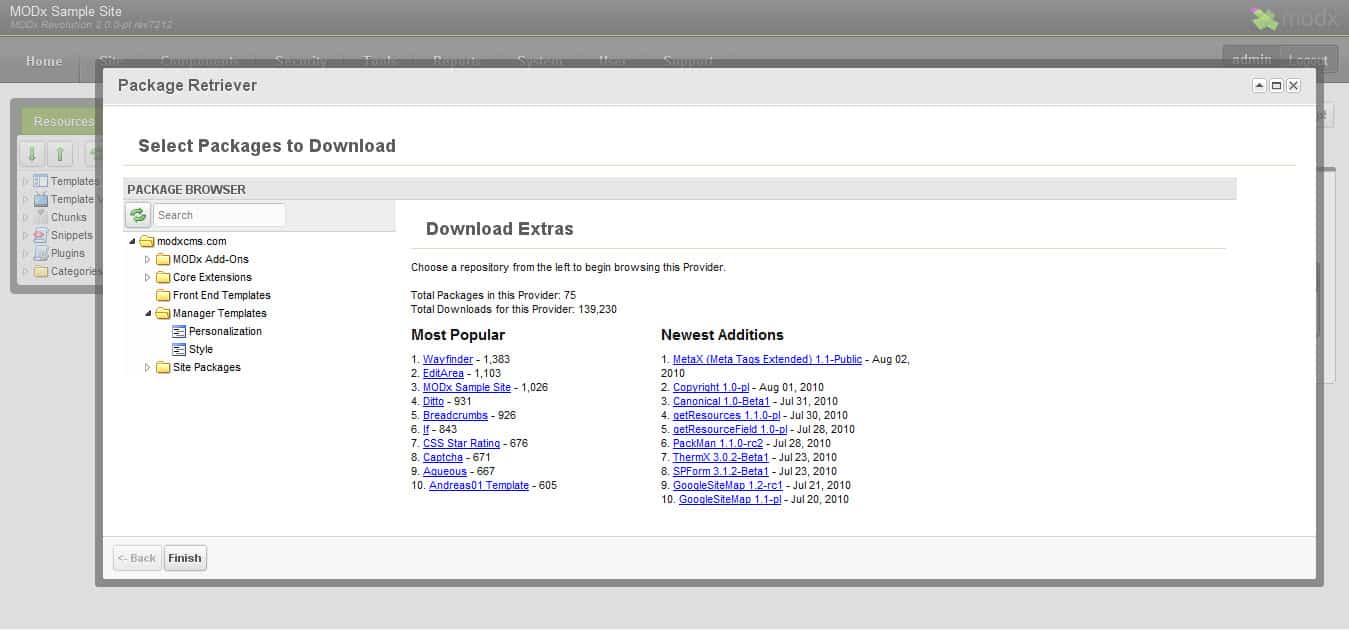Open the Andreas01 Template link
The image size is (1349, 630).
pyautogui.click(x=478, y=485)
